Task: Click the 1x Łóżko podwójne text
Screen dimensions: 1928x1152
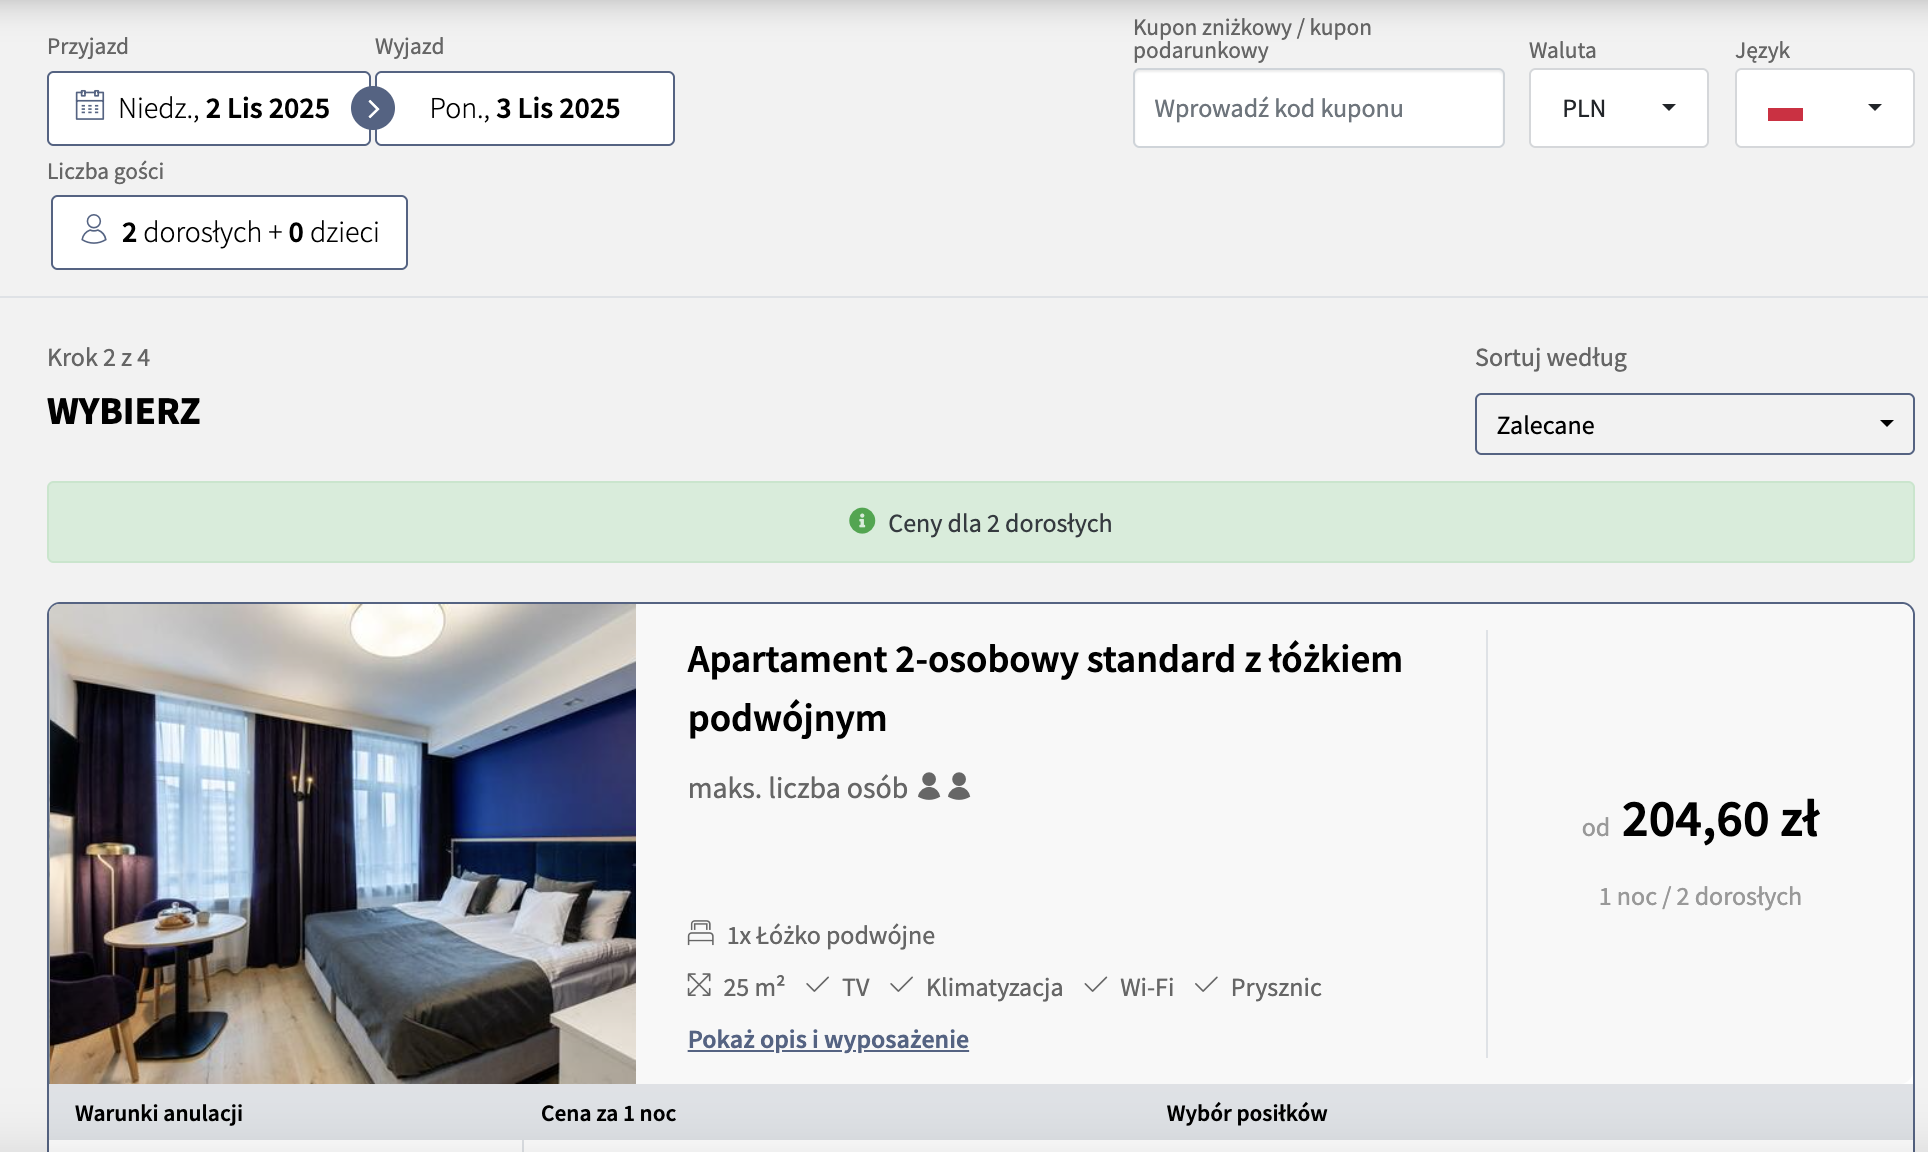Action: click(x=831, y=935)
